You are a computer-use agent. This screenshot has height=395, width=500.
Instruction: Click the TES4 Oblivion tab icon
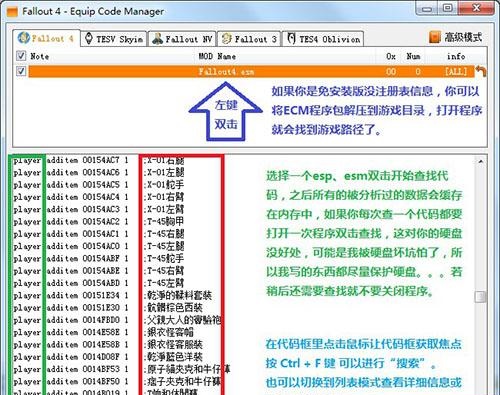(291, 38)
